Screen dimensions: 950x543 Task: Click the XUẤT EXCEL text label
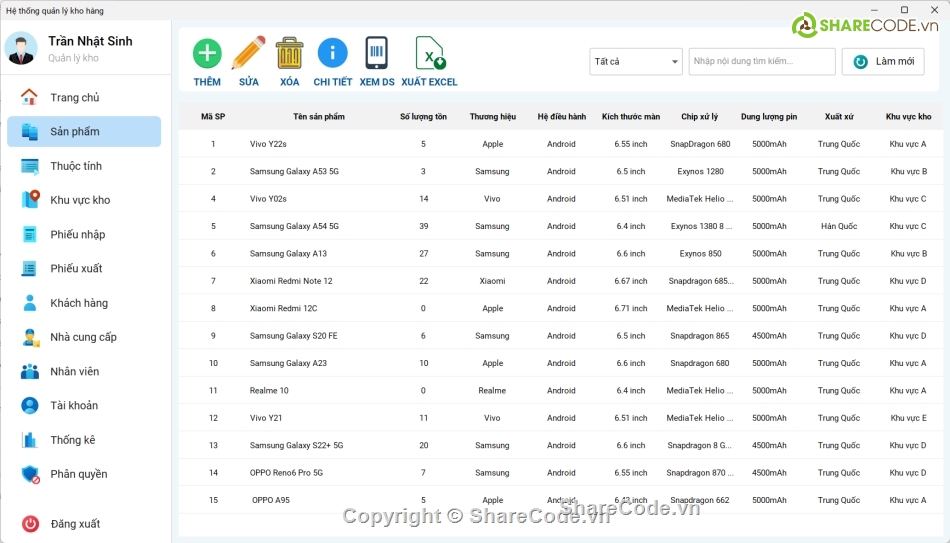[429, 82]
